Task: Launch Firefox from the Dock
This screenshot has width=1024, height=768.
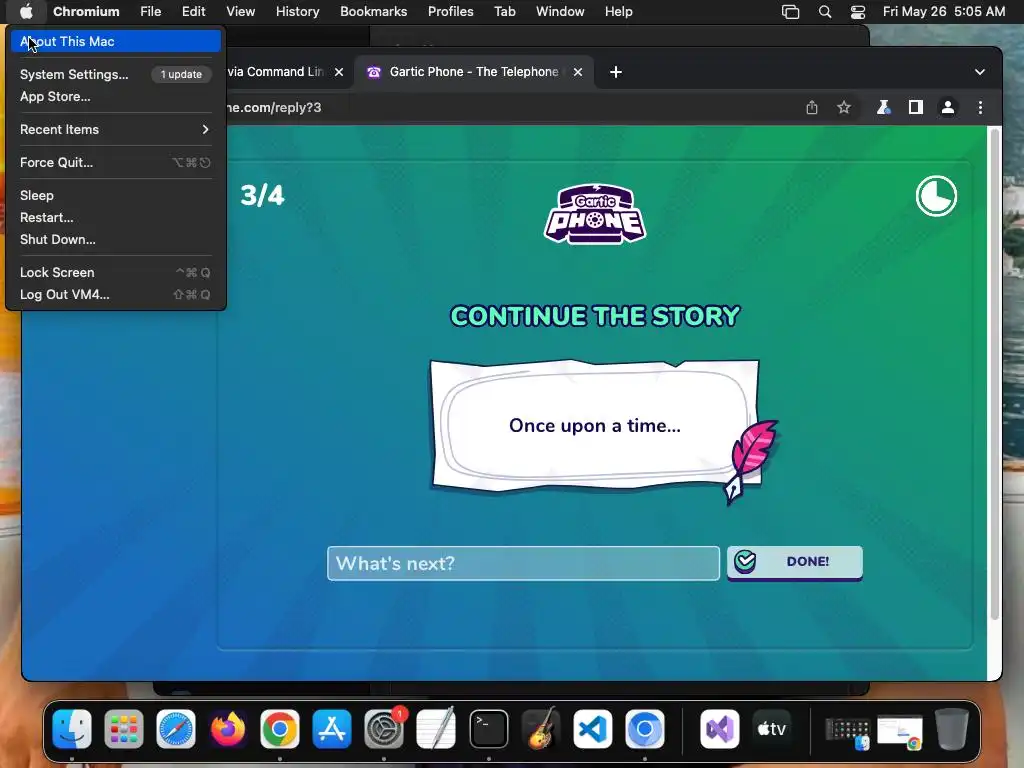Action: 227,729
